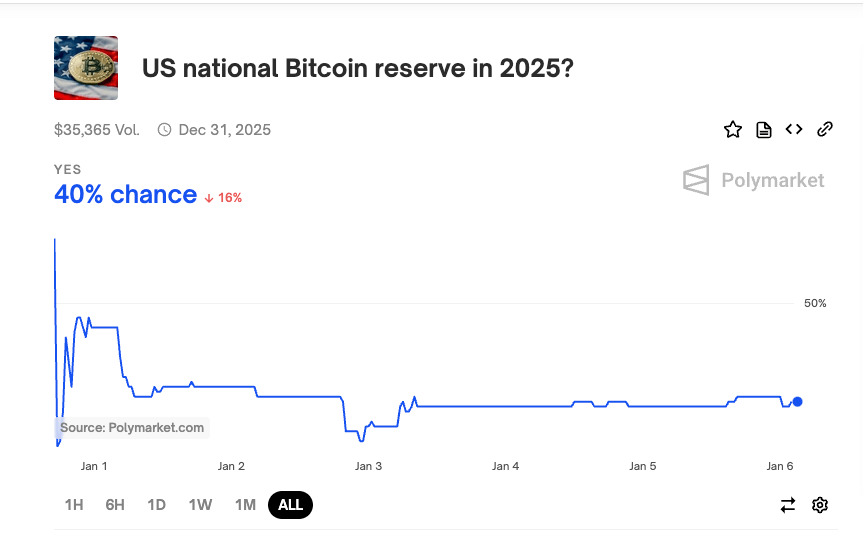The width and height of the screenshot is (863, 552).
Task: Select the 1H time range
Action: click(x=74, y=505)
